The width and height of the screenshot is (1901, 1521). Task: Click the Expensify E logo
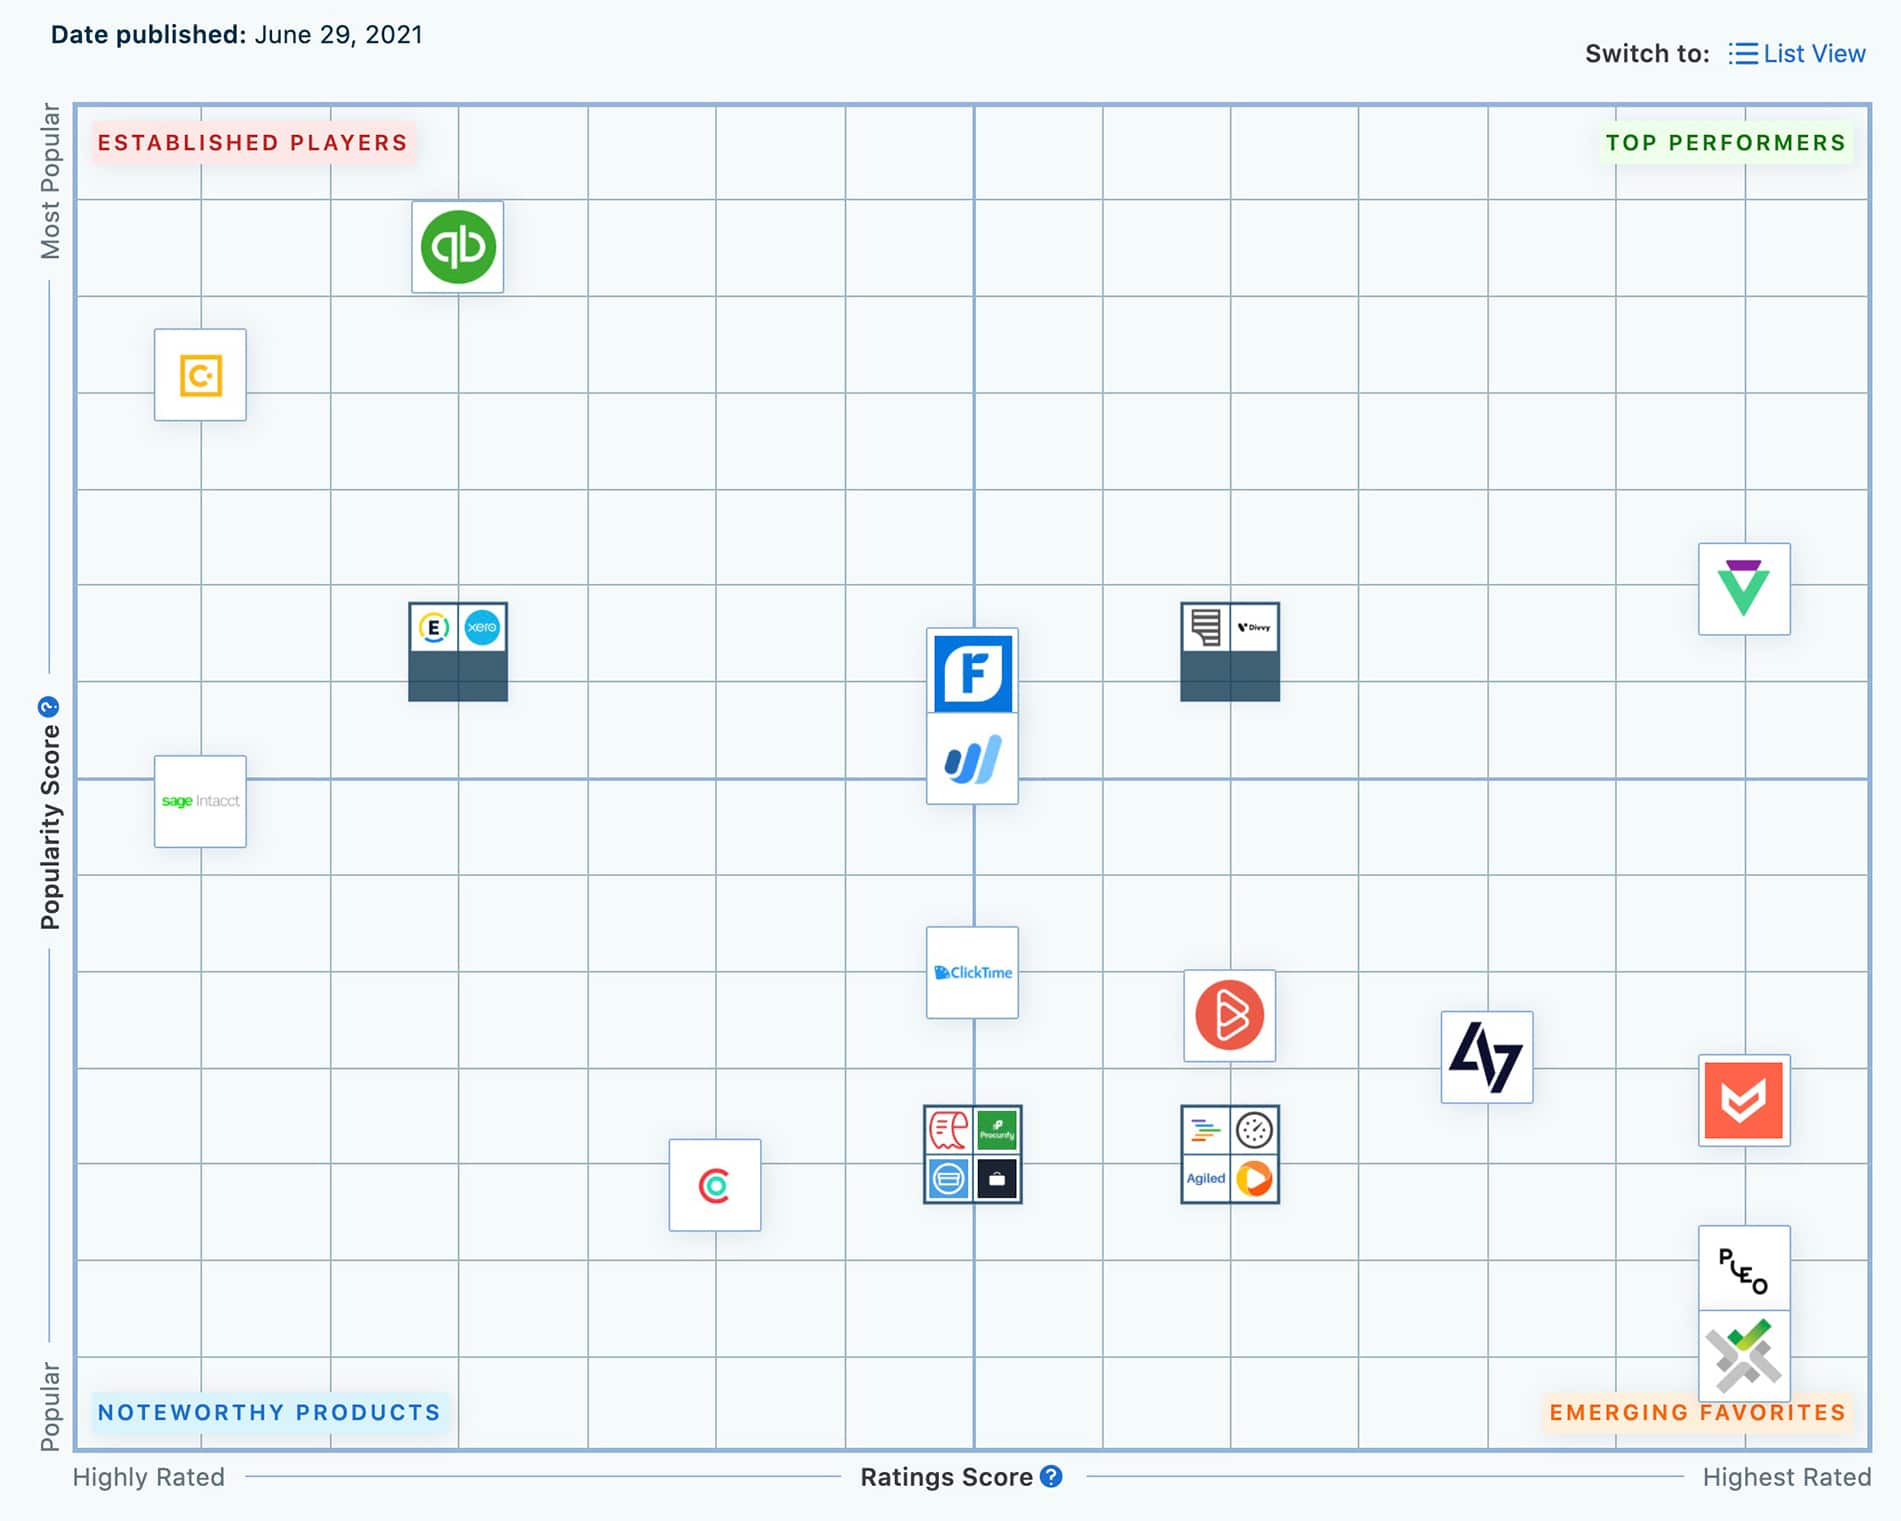pos(433,628)
